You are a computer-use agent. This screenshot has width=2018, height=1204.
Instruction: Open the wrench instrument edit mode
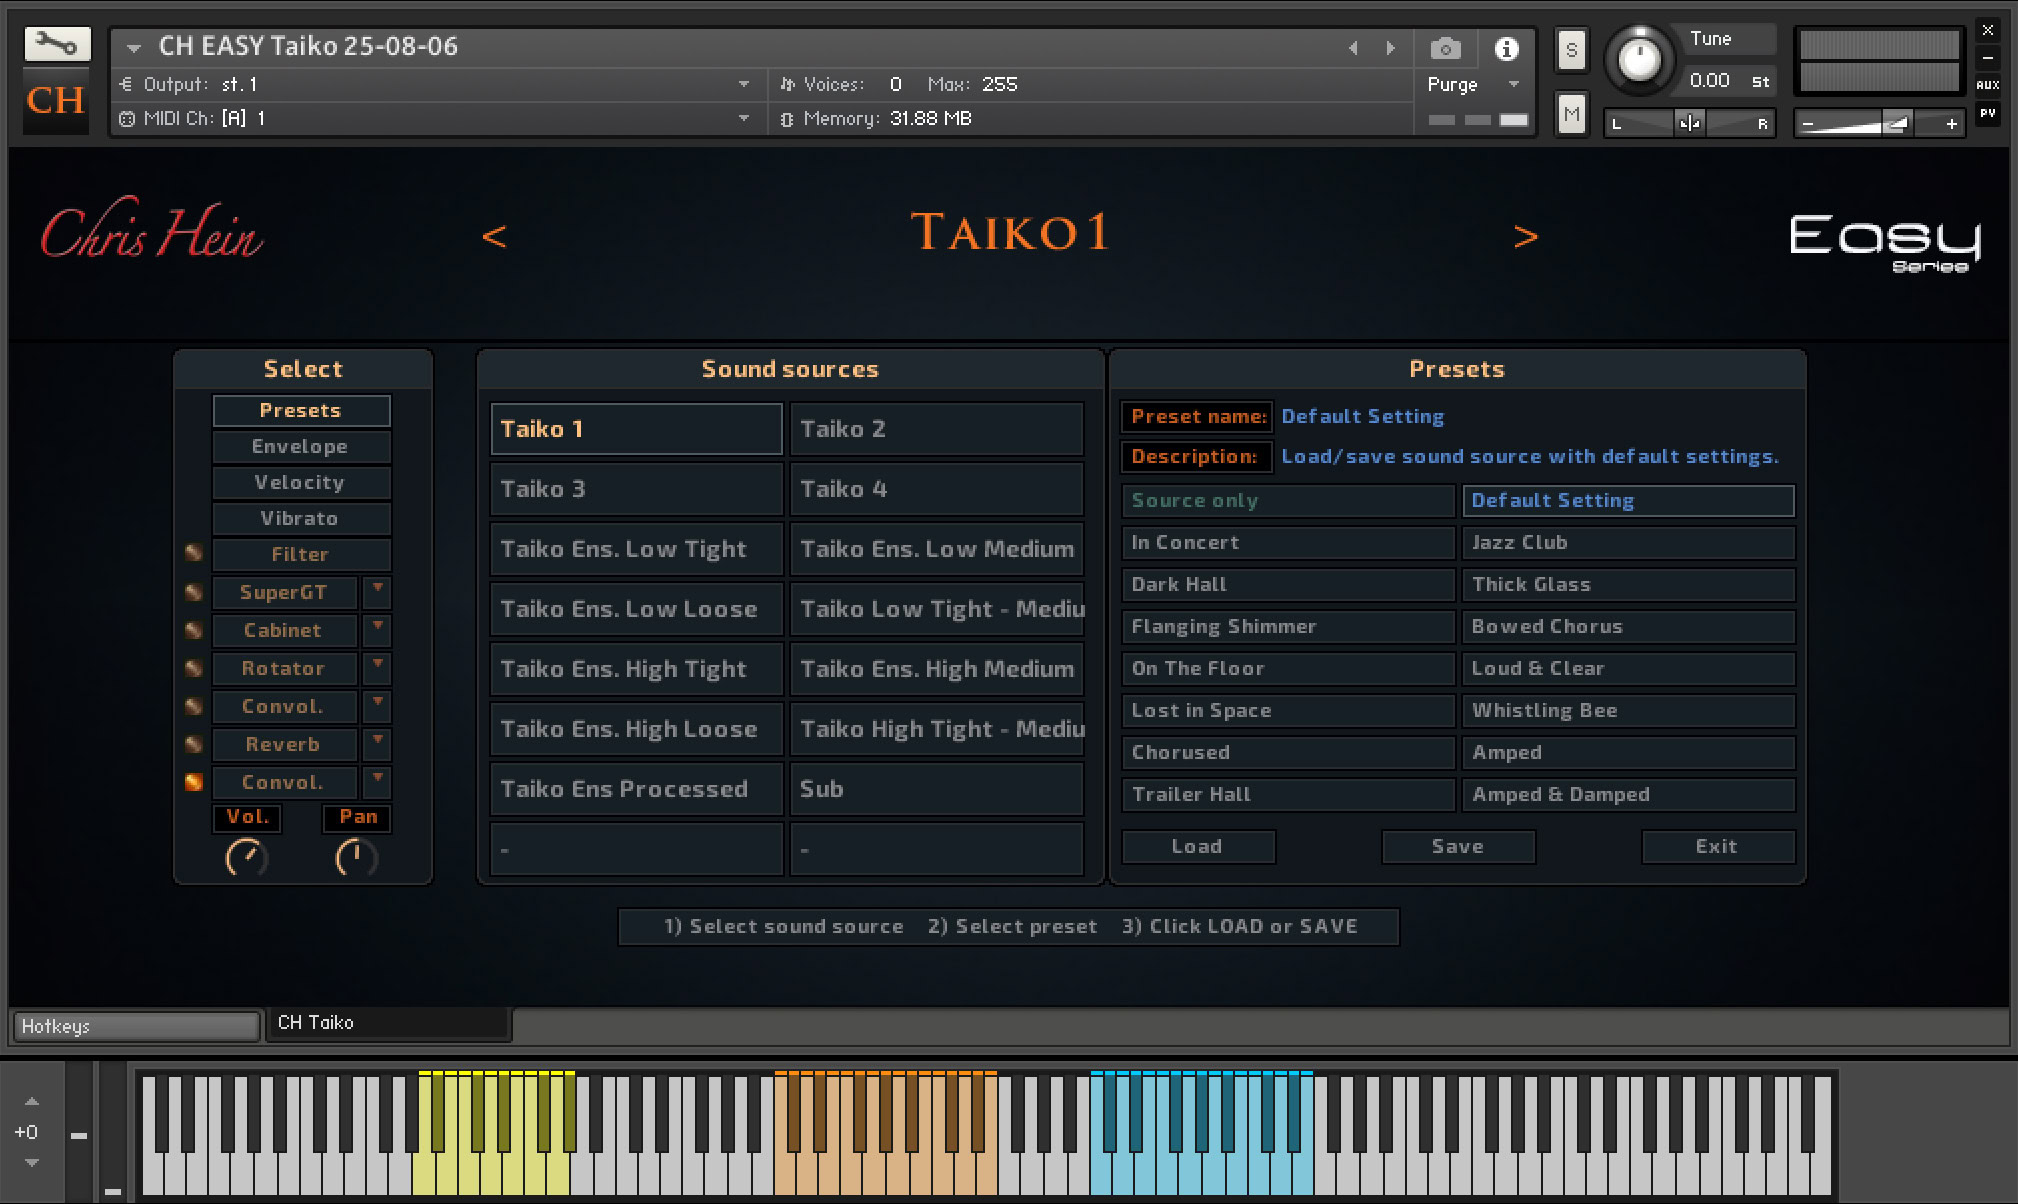point(57,45)
